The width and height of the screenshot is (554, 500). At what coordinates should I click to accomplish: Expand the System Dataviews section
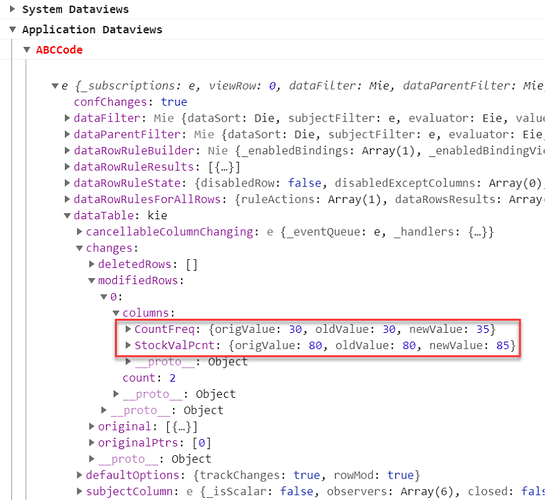pos(12,9)
